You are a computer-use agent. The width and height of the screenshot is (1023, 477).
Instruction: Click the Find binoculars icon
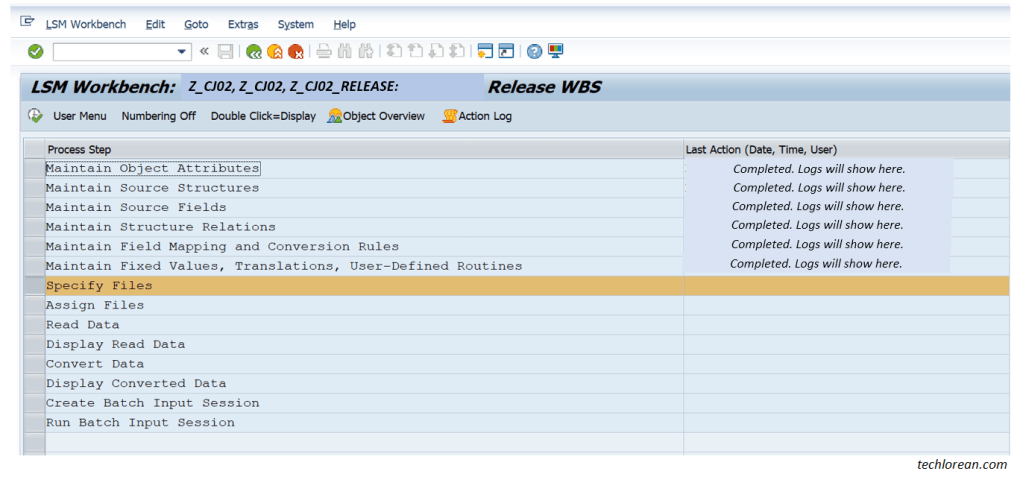345,52
